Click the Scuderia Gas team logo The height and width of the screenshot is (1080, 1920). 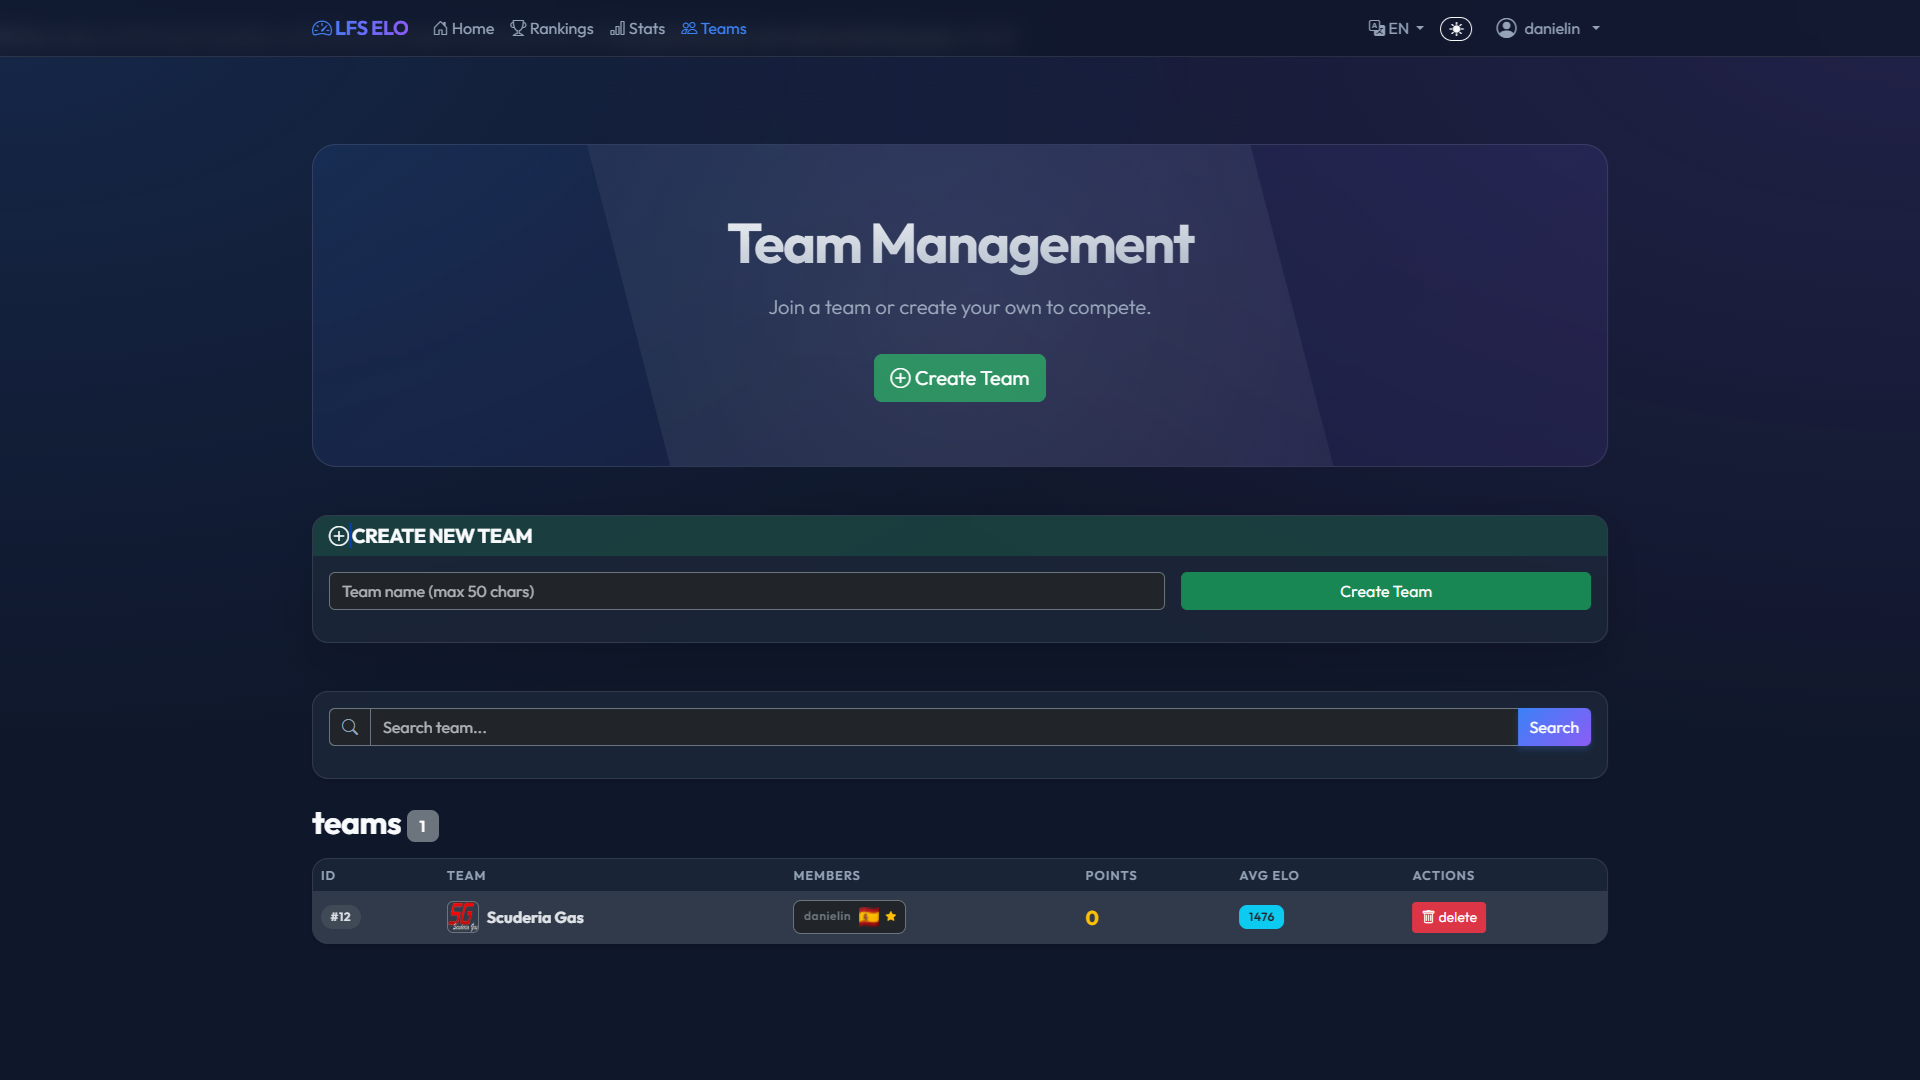tap(462, 917)
